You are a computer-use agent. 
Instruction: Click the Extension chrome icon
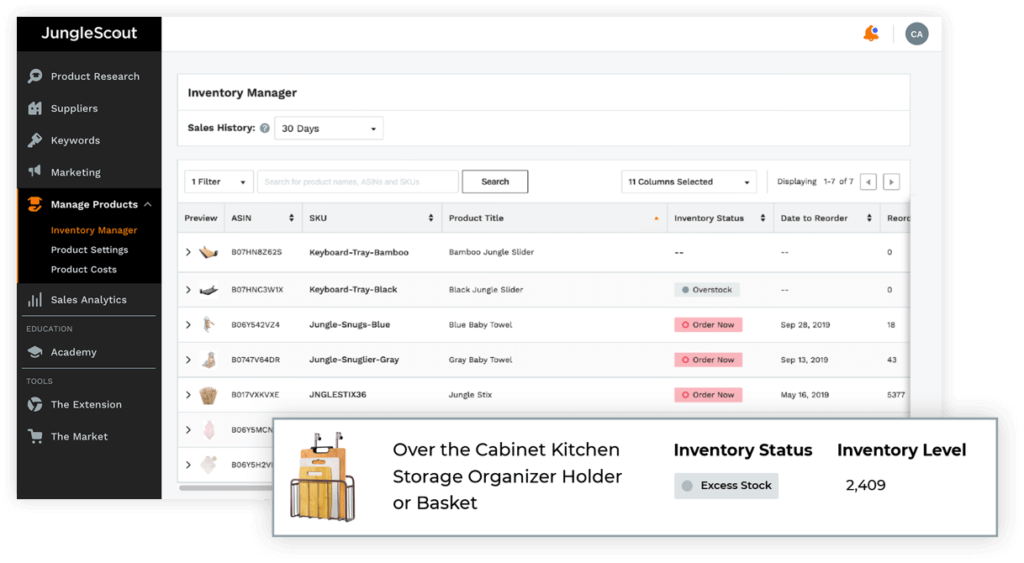pos(35,404)
